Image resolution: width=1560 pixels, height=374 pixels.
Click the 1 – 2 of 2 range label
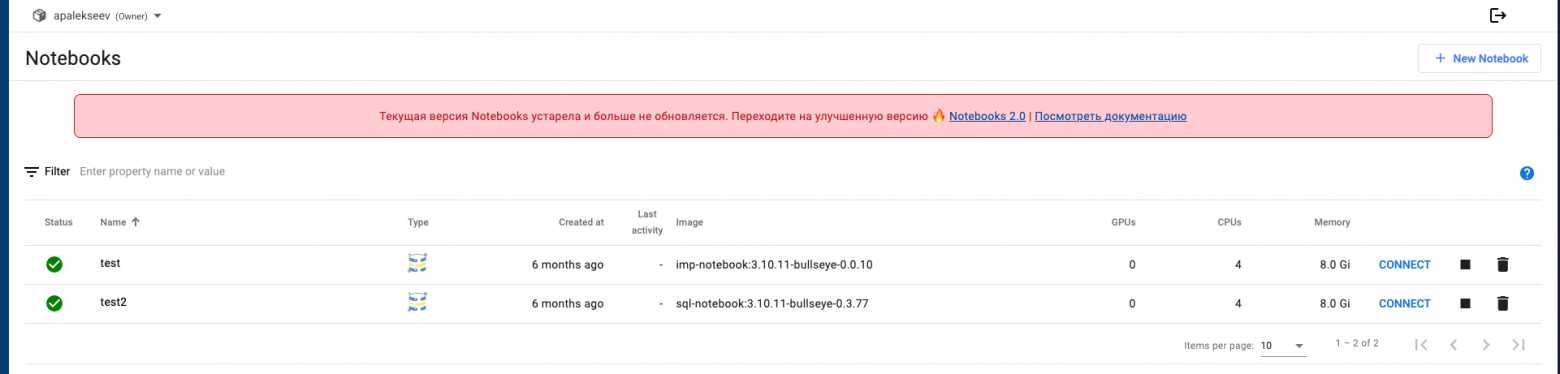pos(1357,343)
